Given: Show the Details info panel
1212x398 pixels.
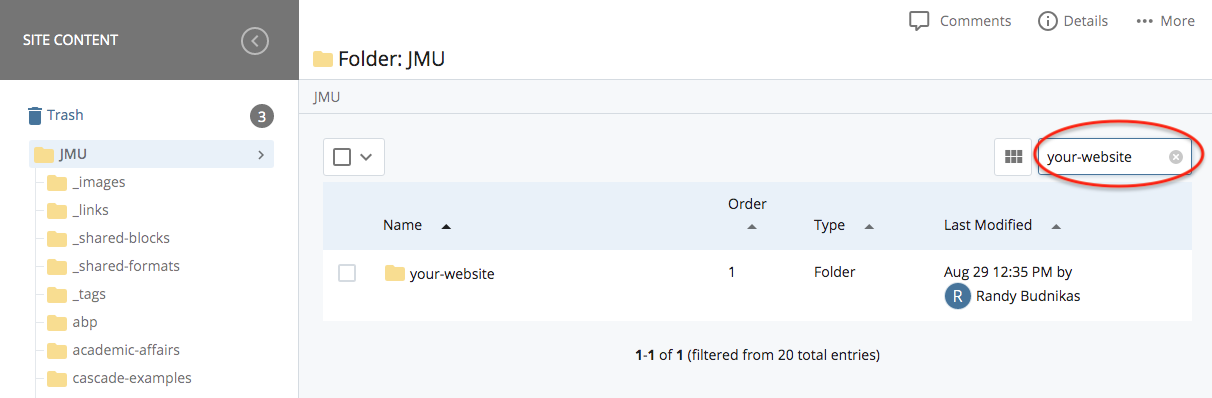Looking at the screenshot, I should pos(1073,21).
